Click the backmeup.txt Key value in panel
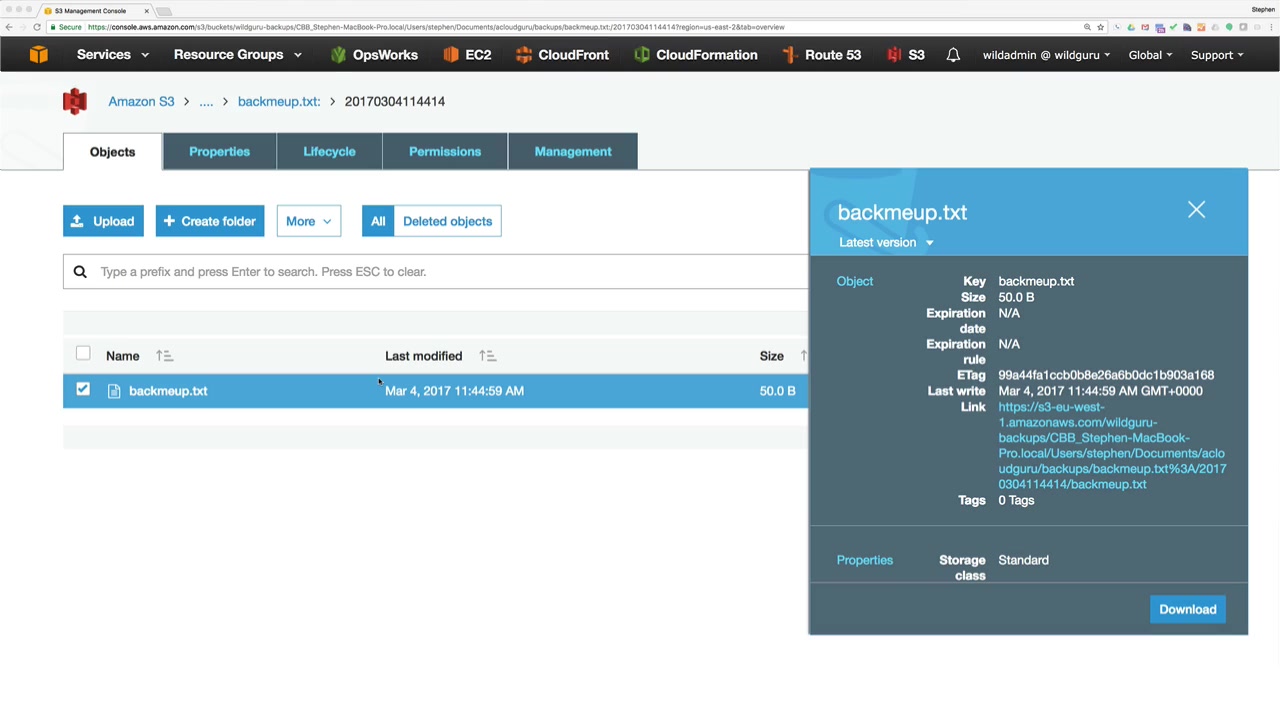This screenshot has width=1280, height=720. 1036,281
